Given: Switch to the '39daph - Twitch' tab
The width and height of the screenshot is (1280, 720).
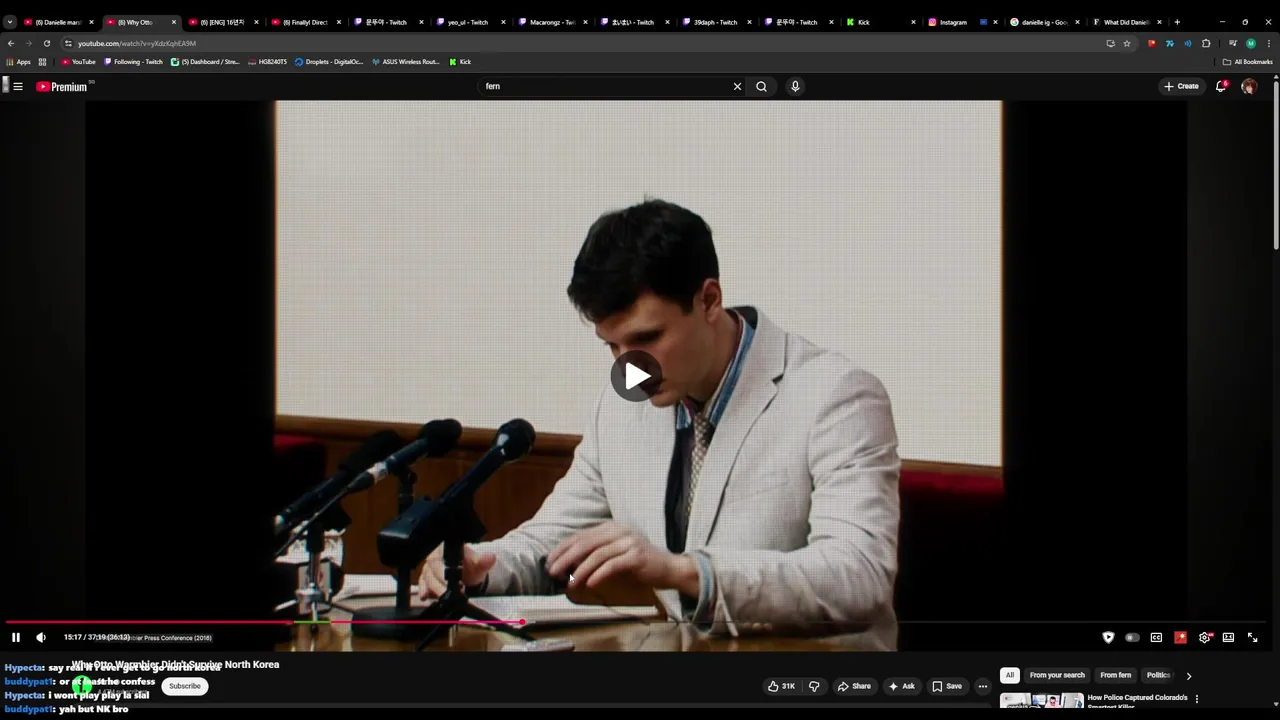Looking at the screenshot, I should (x=716, y=22).
